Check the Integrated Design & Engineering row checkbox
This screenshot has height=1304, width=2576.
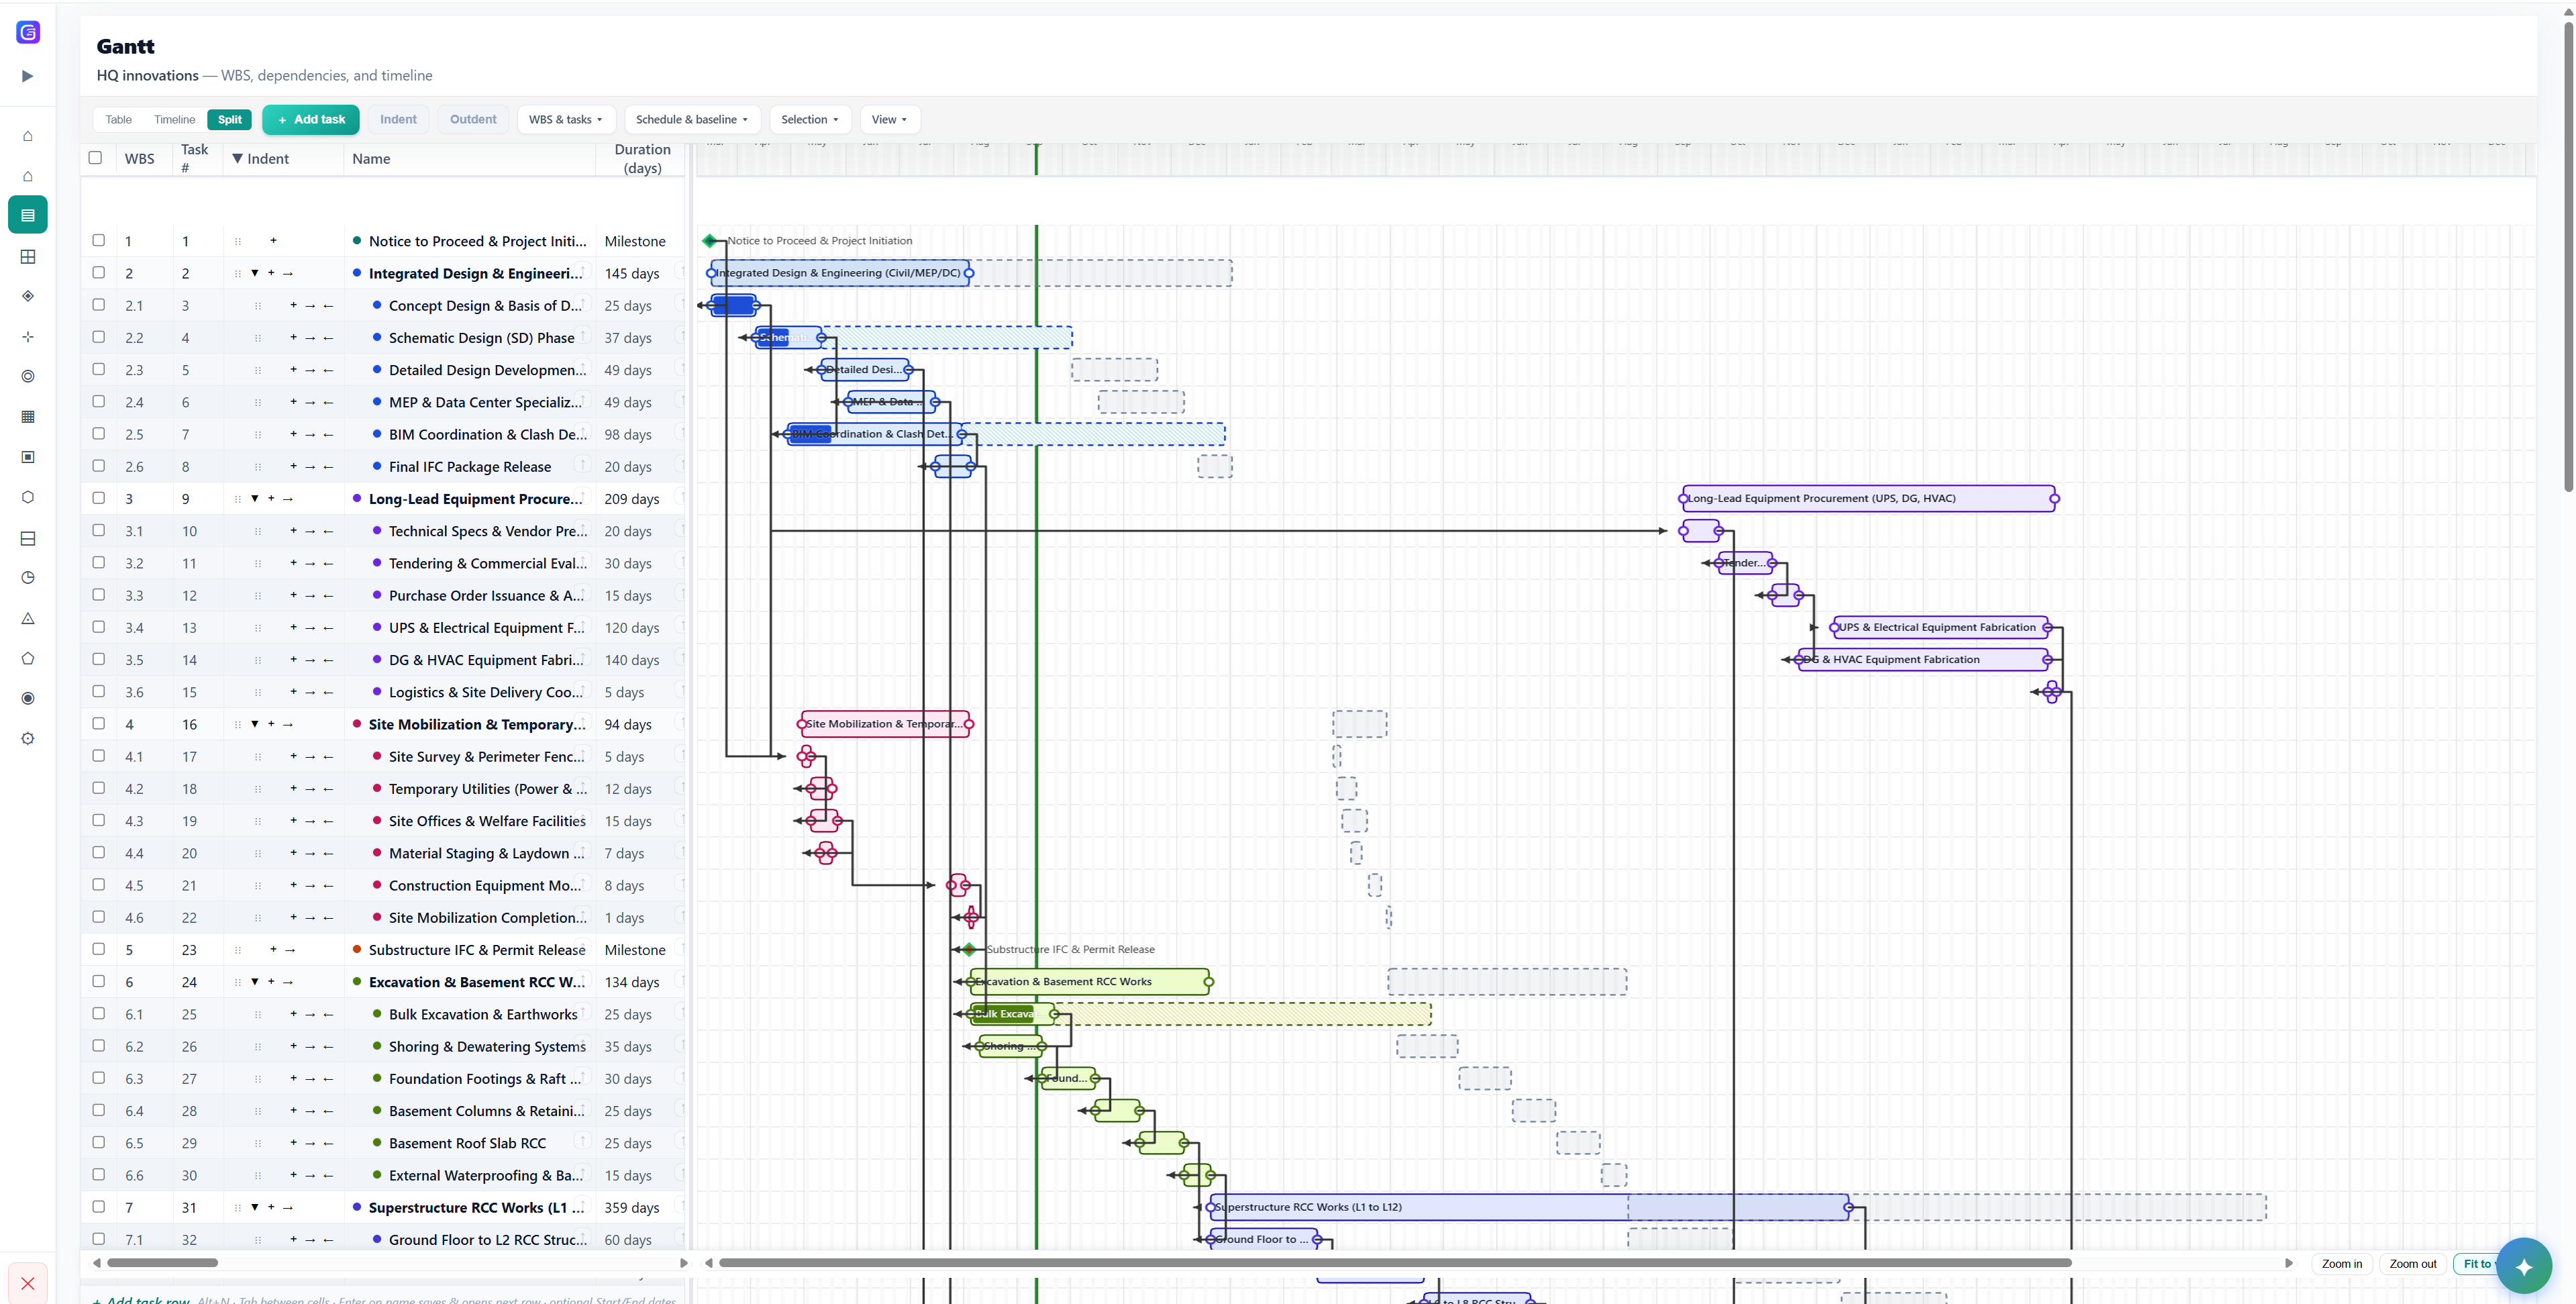click(x=98, y=272)
